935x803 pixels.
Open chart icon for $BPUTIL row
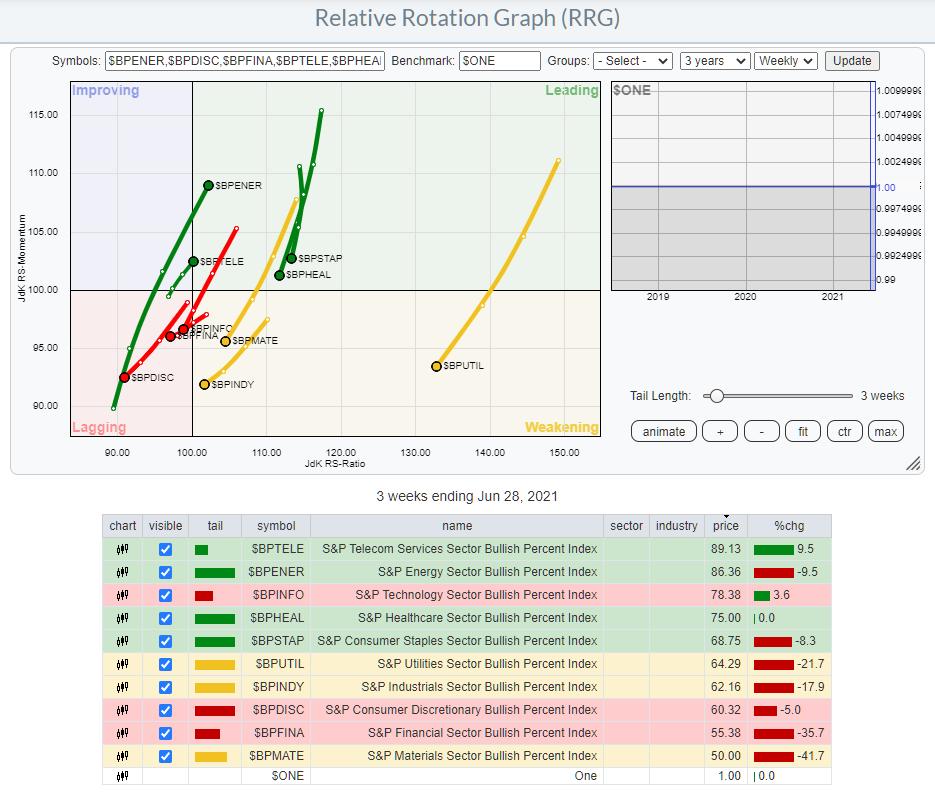coord(123,664)
